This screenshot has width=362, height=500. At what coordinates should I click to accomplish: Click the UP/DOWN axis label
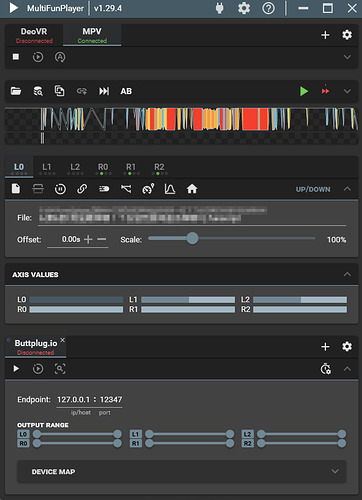[x=313, y=189]
